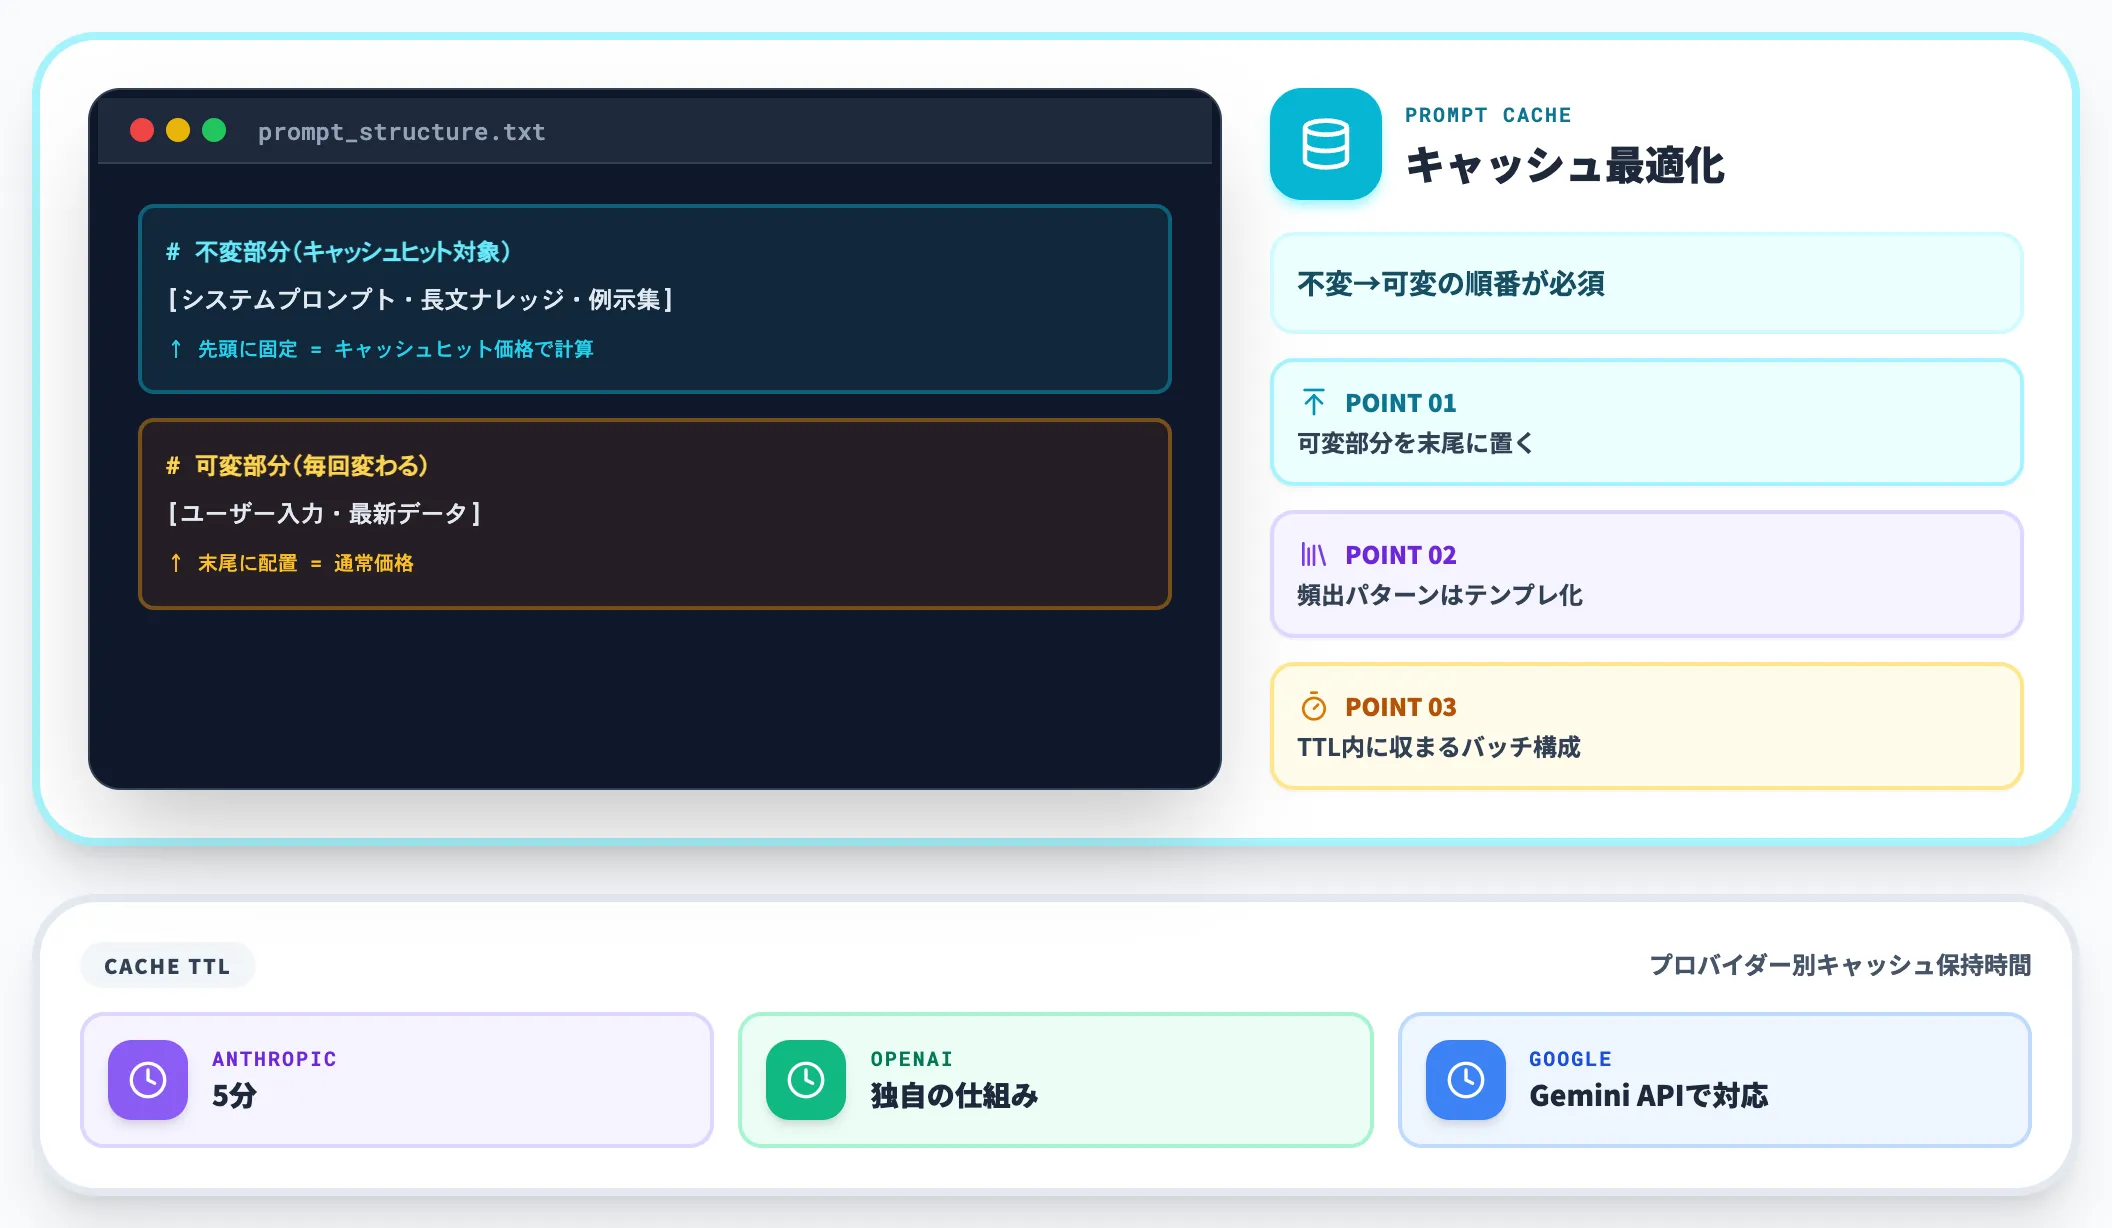Click the heading # 不変部分(キャッシュヒット対象)
This screenshot has height=1228, width=2112.
click(x=338, y=251)
